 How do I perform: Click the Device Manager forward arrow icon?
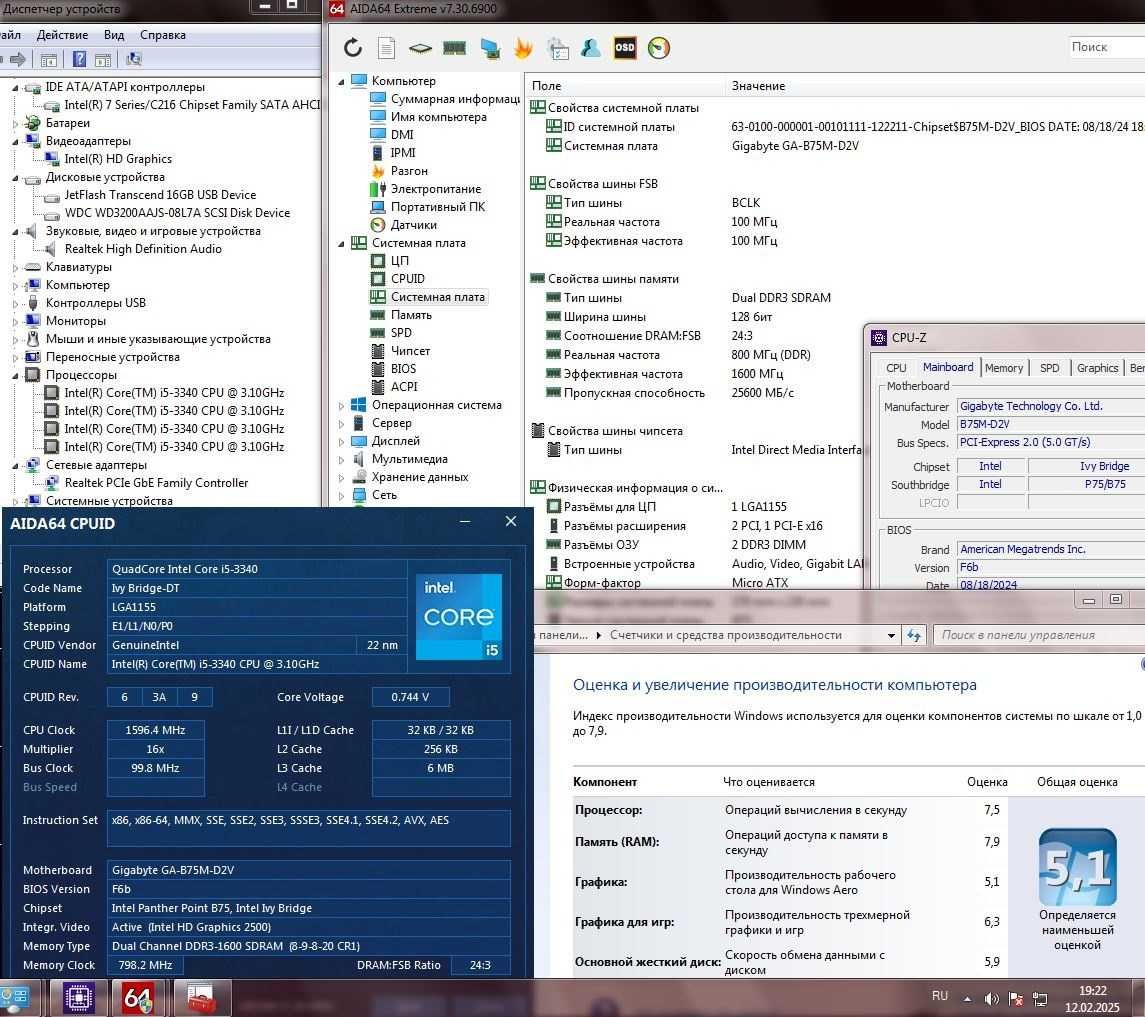[x=18, y=60]
